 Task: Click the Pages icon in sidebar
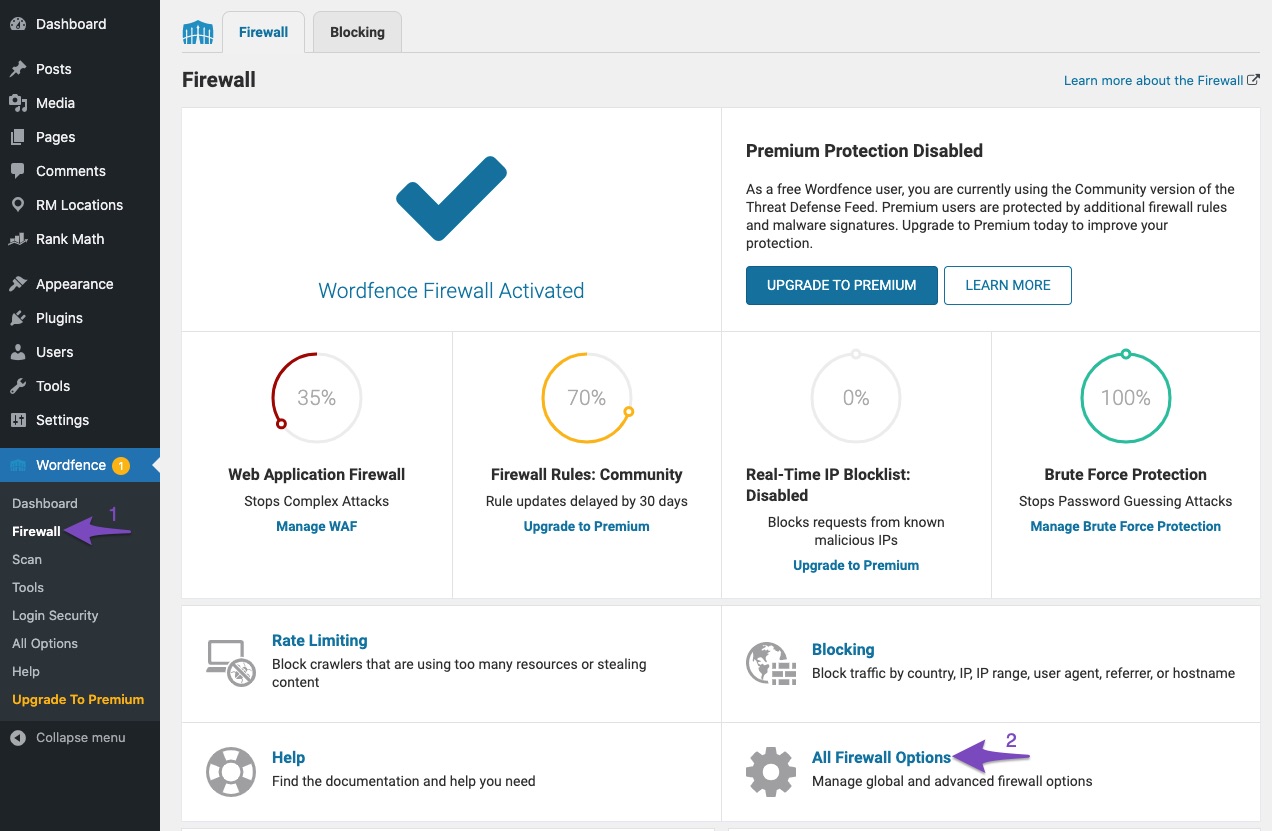(18, 137)
